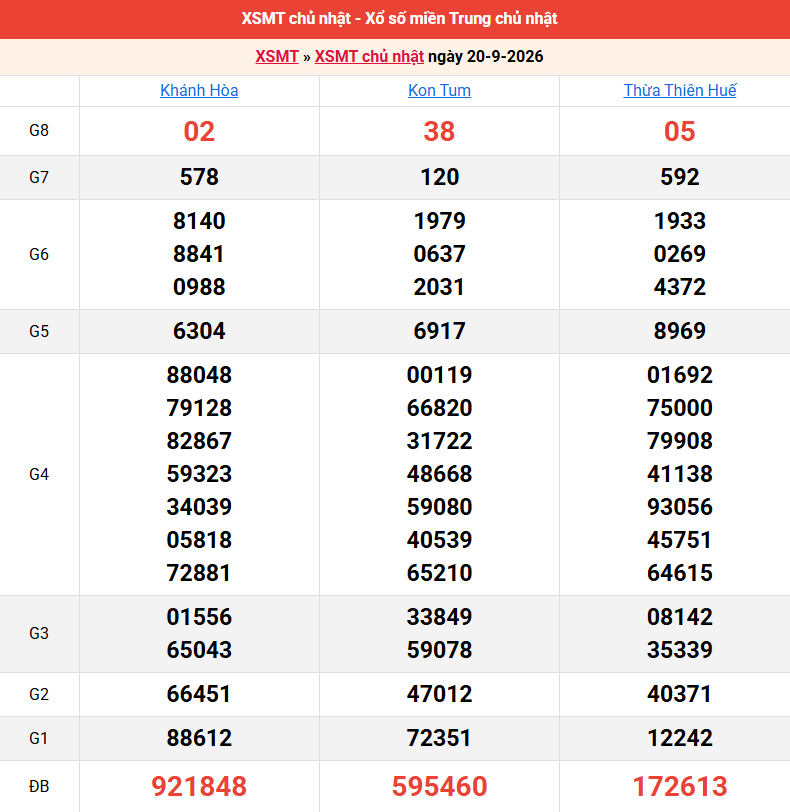
Task: Click G4 result 65210
Action: point(440,574)
